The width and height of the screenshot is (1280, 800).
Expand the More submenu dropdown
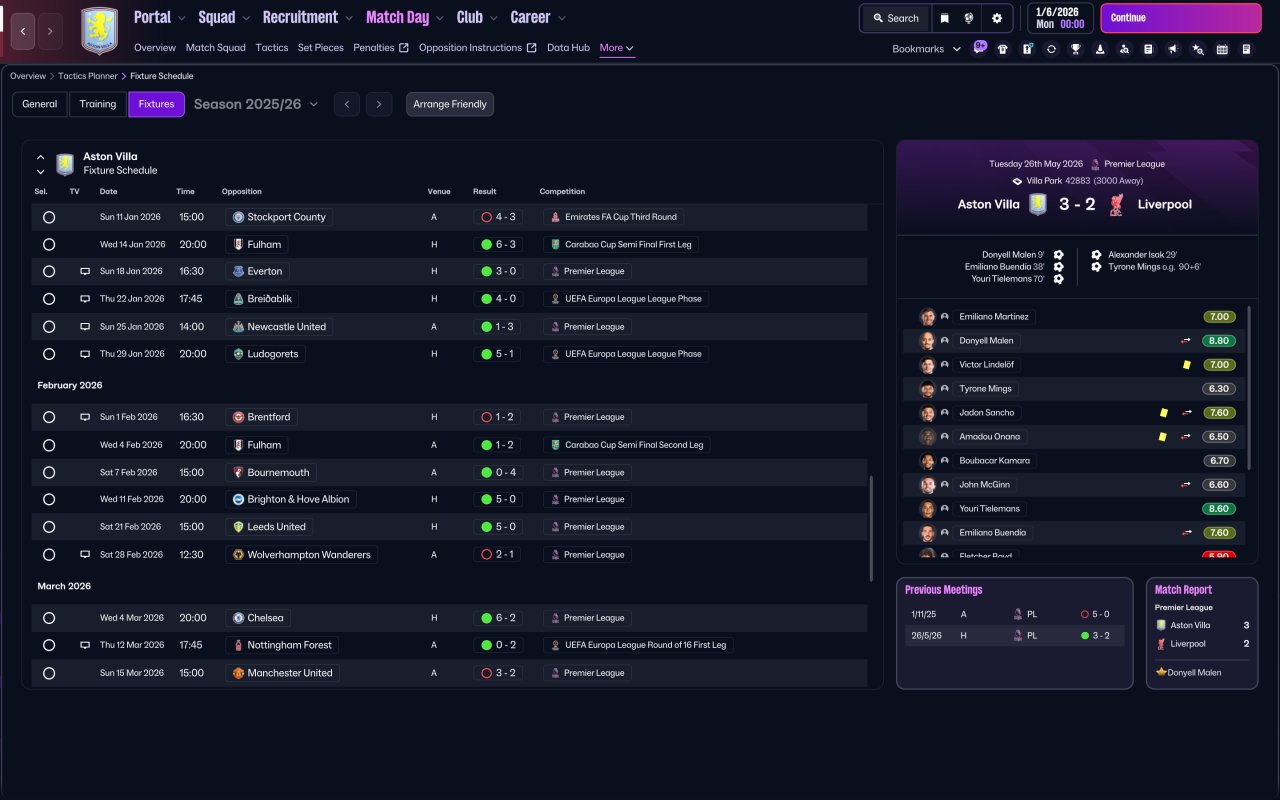coord(616,48)
